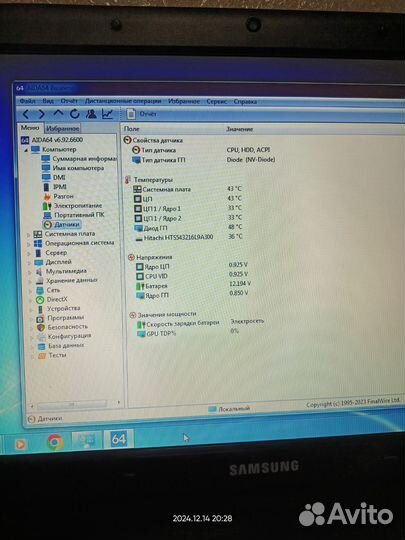Open the graph chart toolbar icon
The image size is (405, 540).
click(x=107, y=114)
